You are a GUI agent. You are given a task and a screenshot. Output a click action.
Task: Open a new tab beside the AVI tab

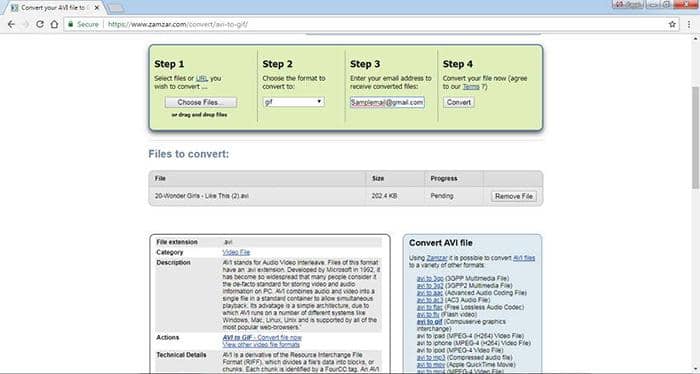[116, 8]
